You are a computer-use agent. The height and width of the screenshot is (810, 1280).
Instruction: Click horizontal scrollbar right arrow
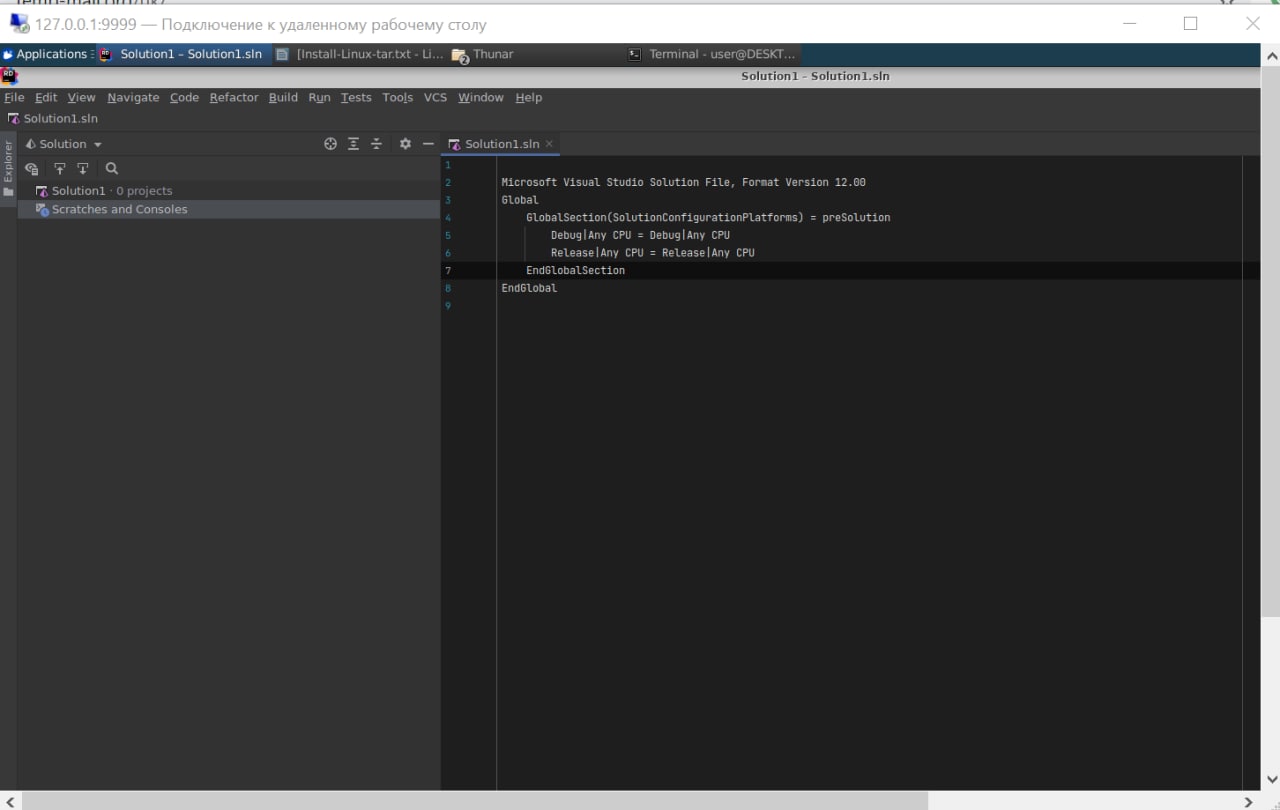coord(1248,801)
